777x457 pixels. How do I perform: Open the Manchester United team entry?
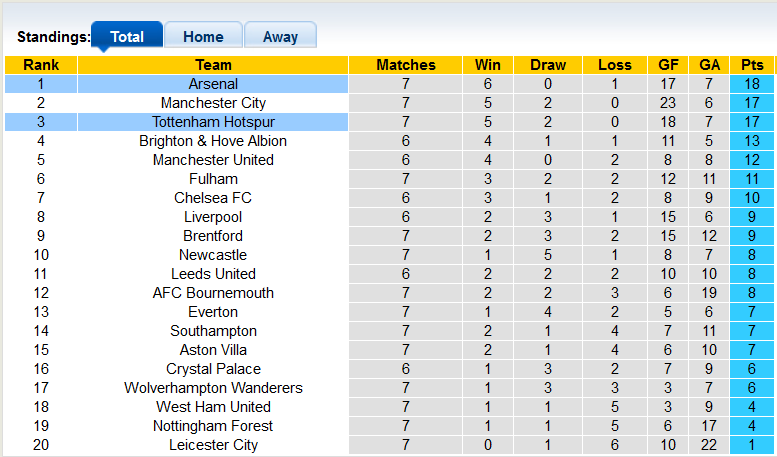point(213,160)
